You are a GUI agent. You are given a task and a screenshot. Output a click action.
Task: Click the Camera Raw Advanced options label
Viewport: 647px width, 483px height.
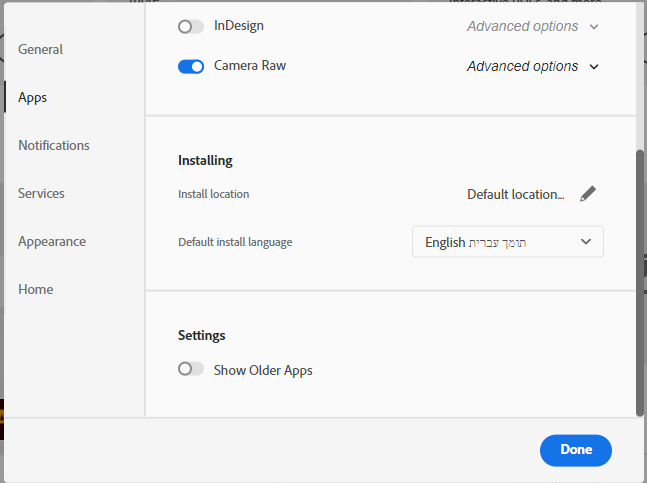click(x=522, y=67)
